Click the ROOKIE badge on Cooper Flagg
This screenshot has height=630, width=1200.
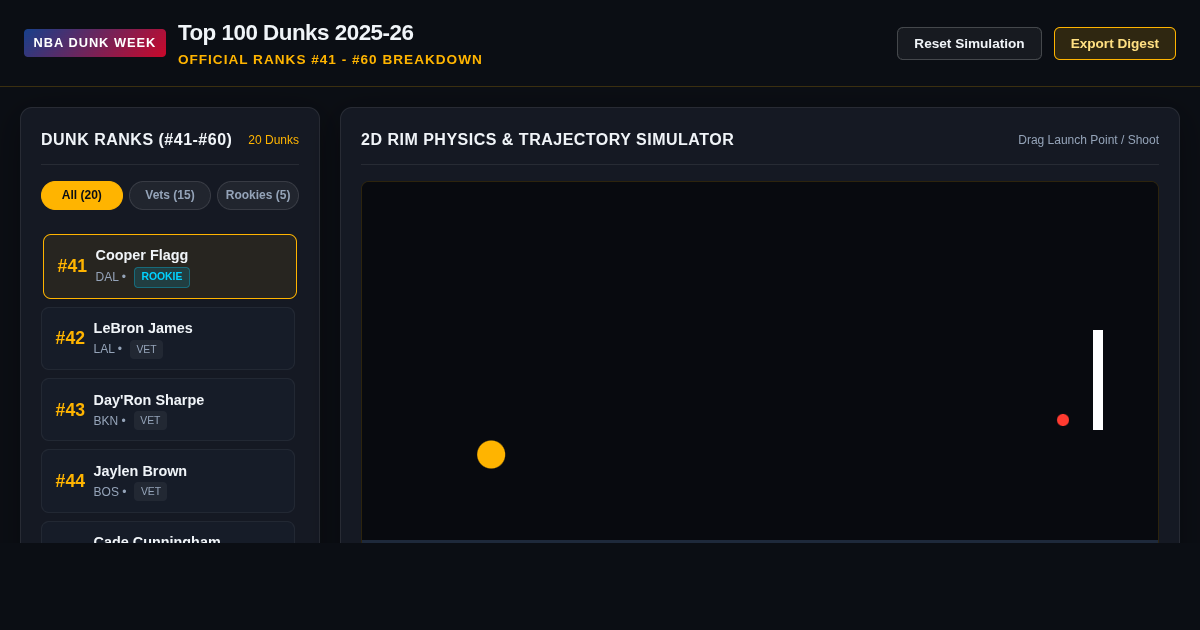click(162, 277)
